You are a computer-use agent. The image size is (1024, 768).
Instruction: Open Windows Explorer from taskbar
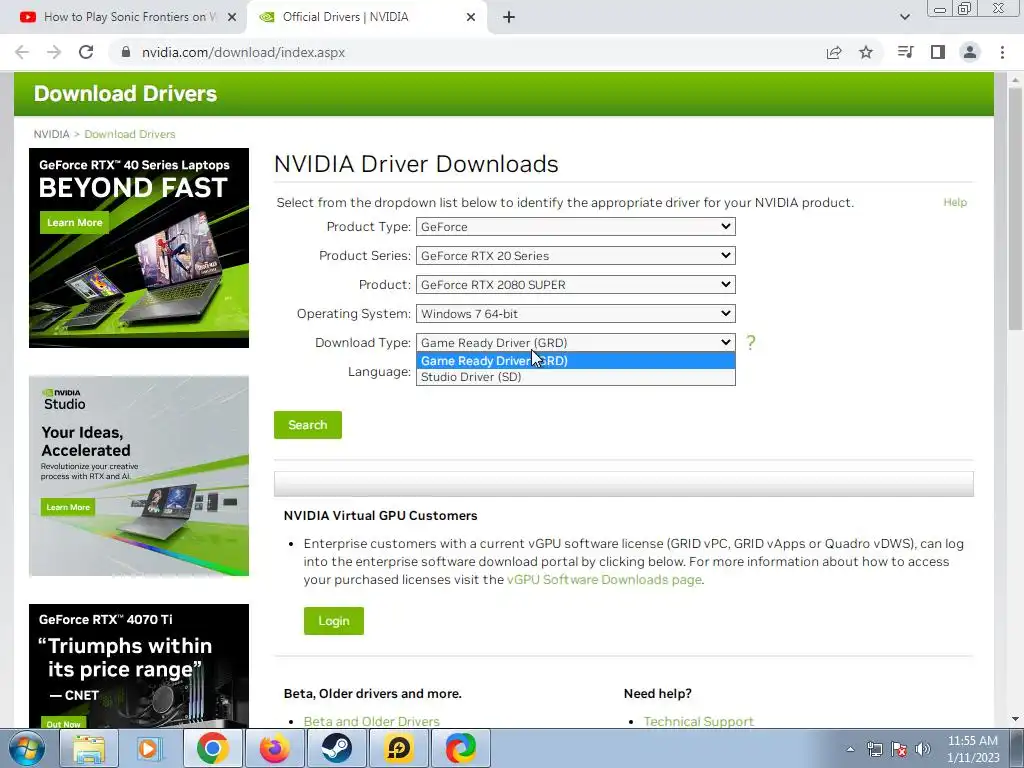tap(89, 748)
